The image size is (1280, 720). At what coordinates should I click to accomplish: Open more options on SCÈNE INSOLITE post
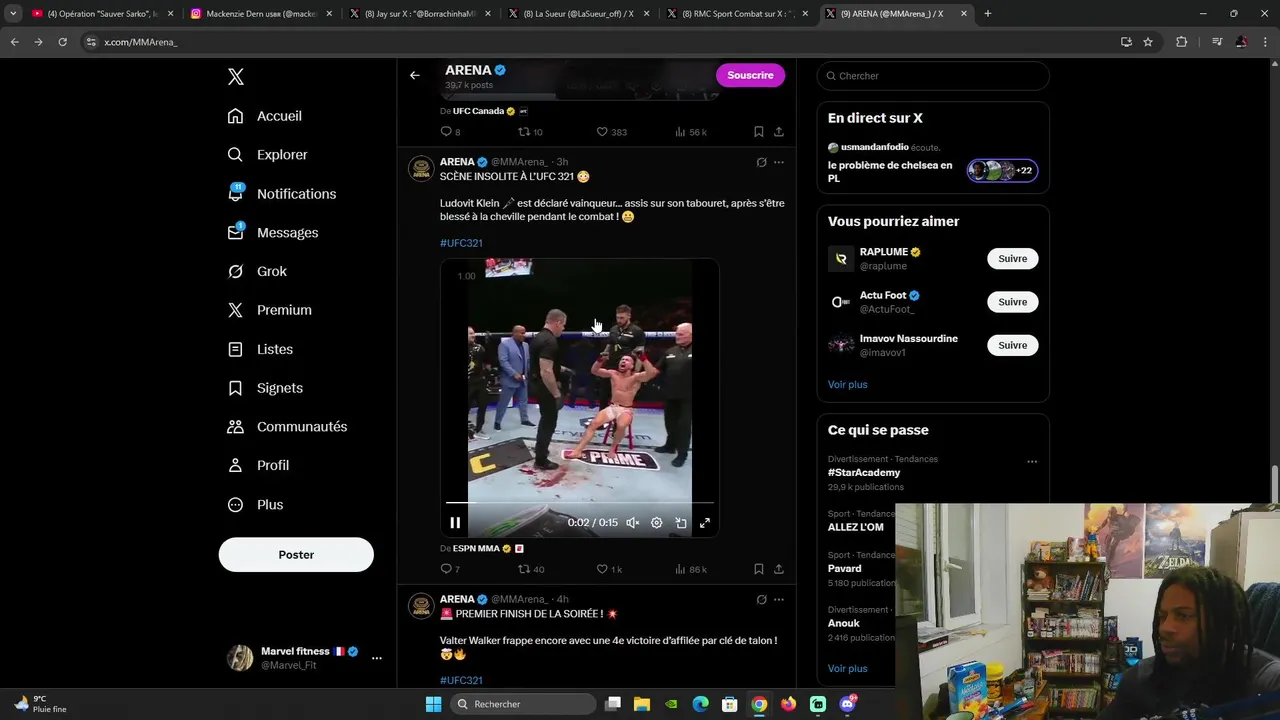pos(779,162)
